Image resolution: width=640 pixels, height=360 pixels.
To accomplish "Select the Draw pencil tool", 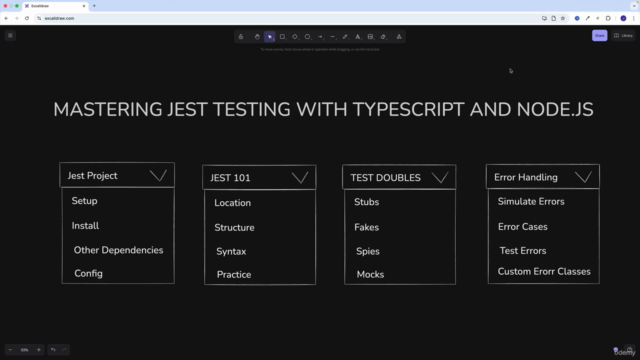I will pyautogui.click(x=345, y=37).
